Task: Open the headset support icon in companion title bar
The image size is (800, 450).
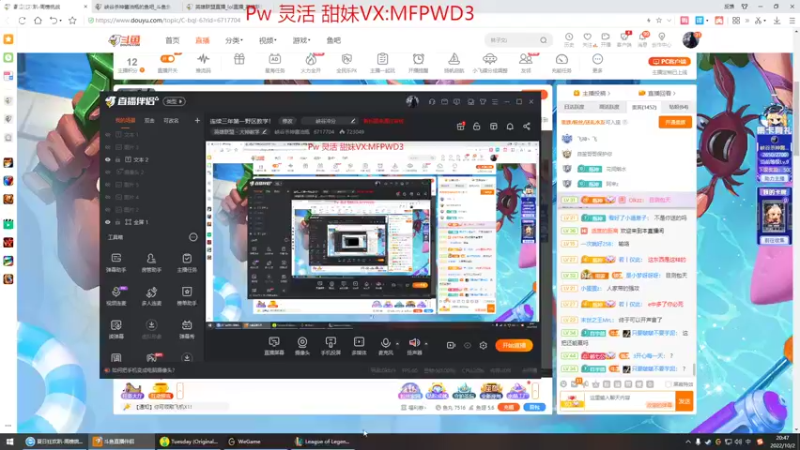Action: click(x=432, y=102)
